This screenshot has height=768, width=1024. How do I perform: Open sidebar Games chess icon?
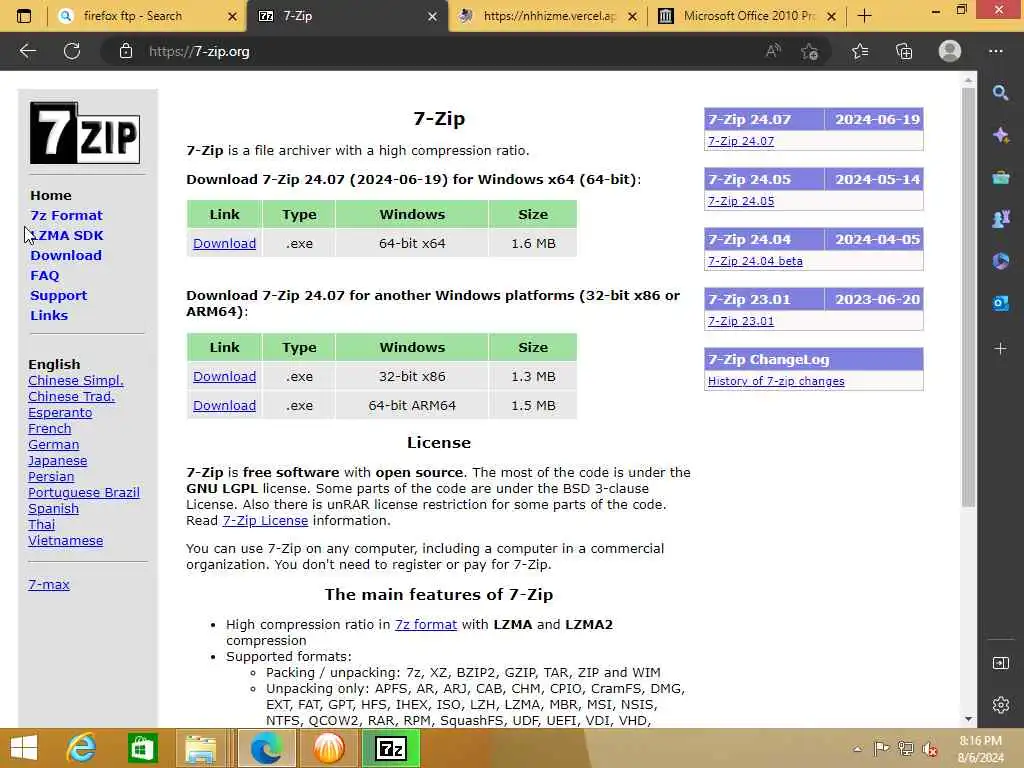point(1000,219)
